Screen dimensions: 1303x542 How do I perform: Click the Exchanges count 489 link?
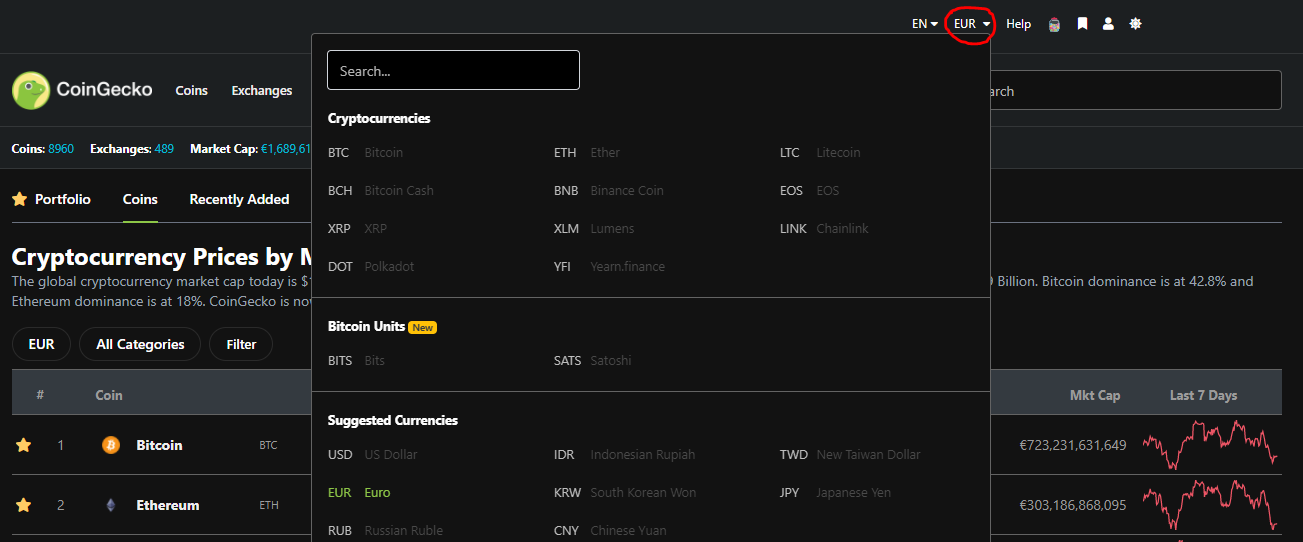pyautogui.click(x=164, y=149)
